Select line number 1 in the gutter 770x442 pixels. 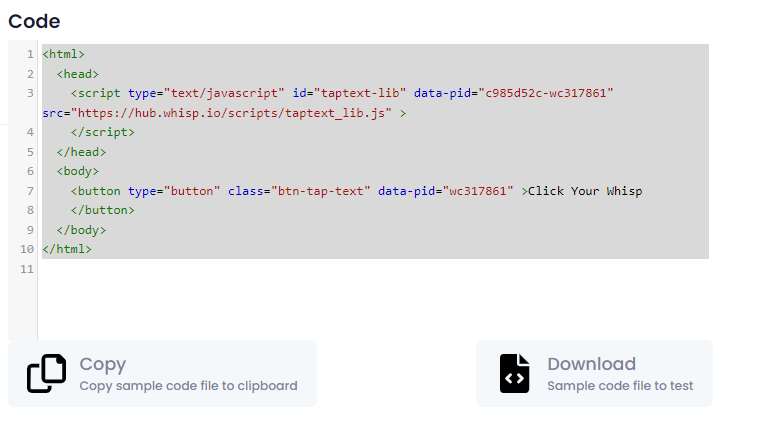(x=30, y=54)
